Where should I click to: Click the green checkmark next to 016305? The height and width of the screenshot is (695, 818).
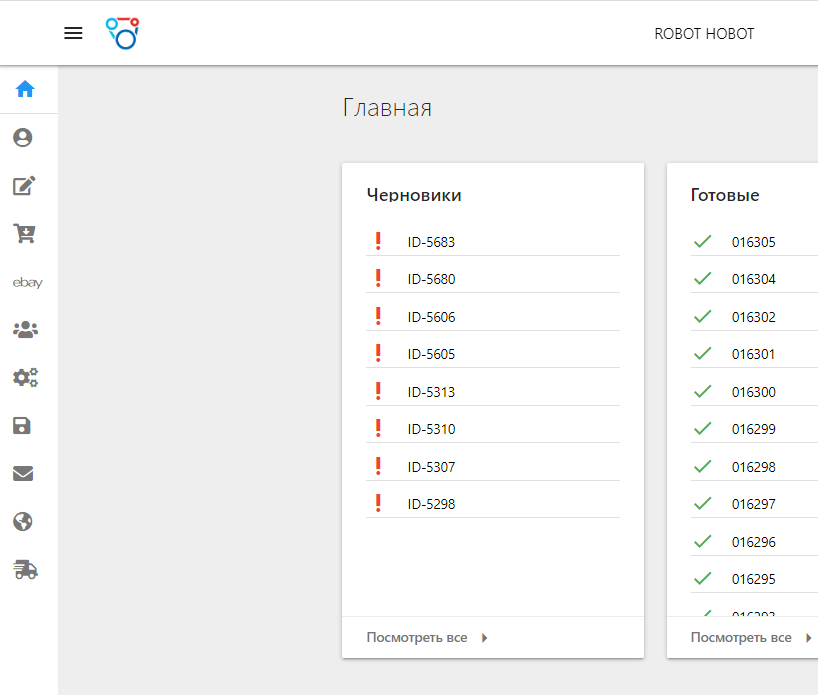(x=703, y=240)
